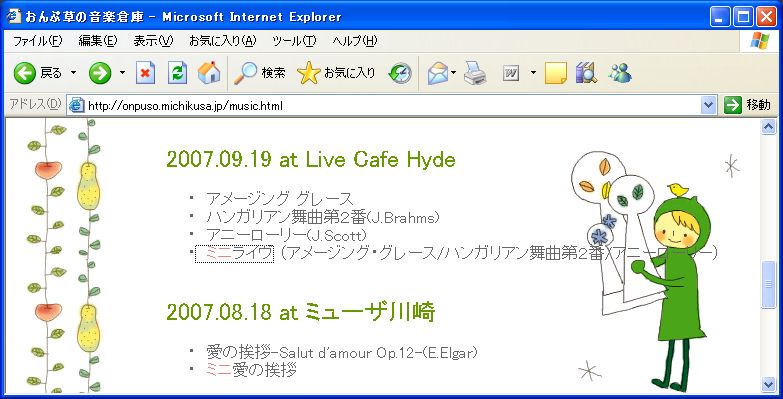
Task: Stop page loading with red X icon
Action: pos(145,74)
